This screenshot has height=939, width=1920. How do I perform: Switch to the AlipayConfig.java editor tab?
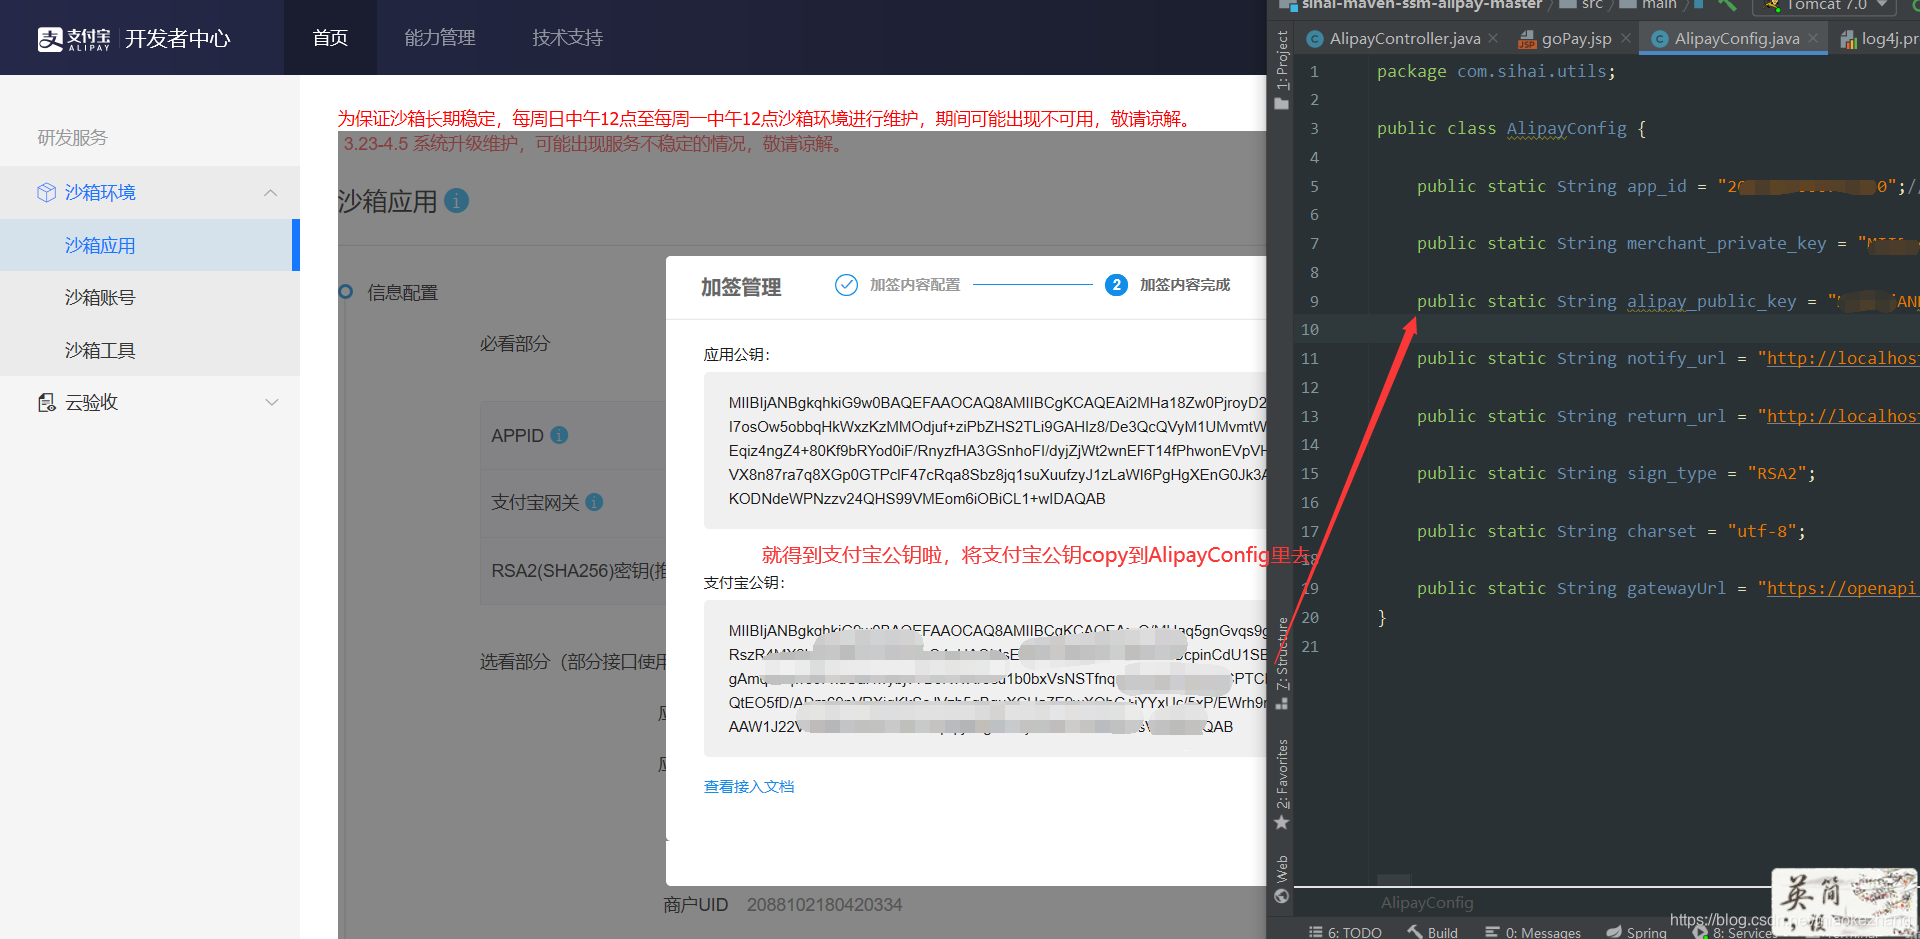1736,38
